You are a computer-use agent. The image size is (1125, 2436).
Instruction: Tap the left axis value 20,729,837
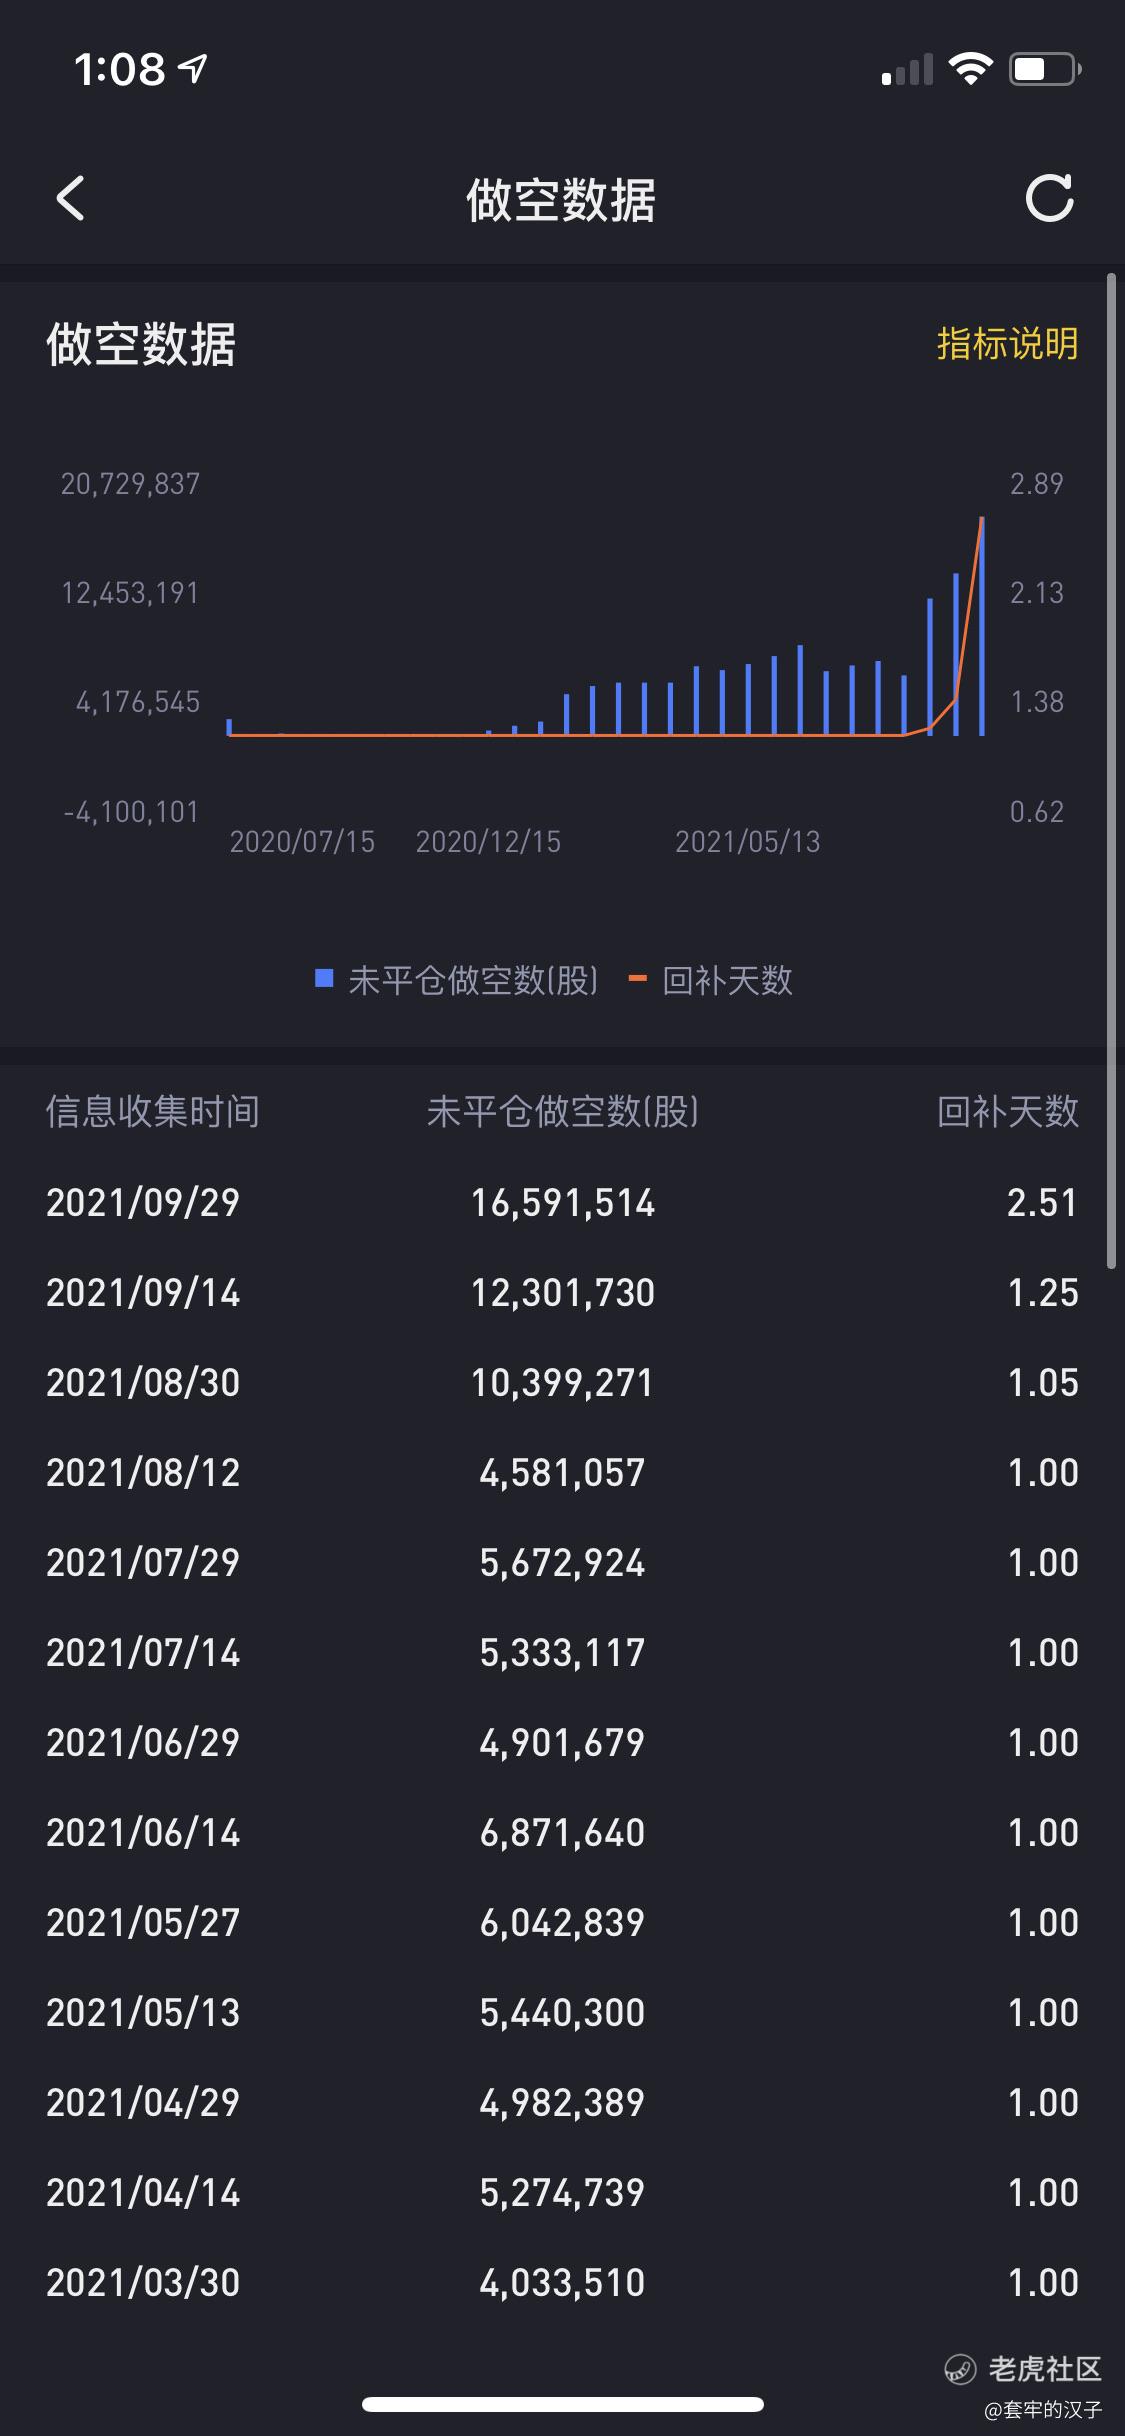point(131,484)
